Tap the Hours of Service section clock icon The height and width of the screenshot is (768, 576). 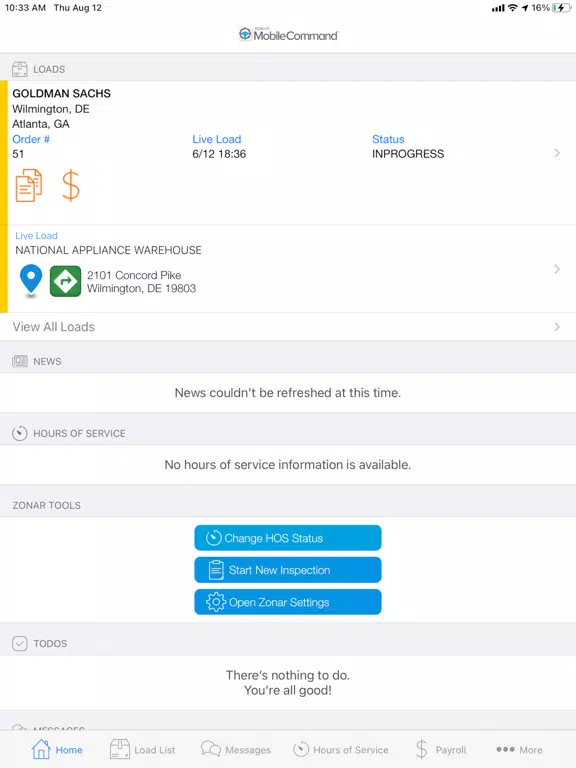click(20, 433)
